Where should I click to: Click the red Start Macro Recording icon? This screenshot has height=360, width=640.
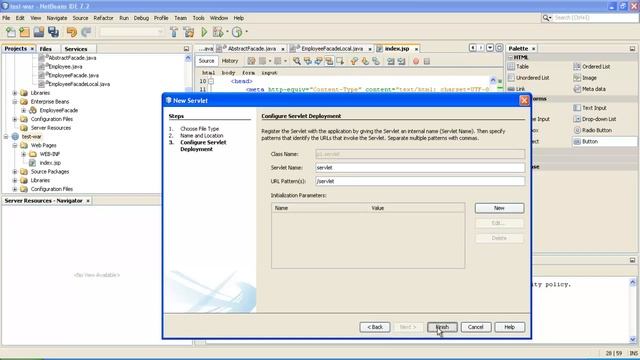pyautogui.click(x=416, y=61)
